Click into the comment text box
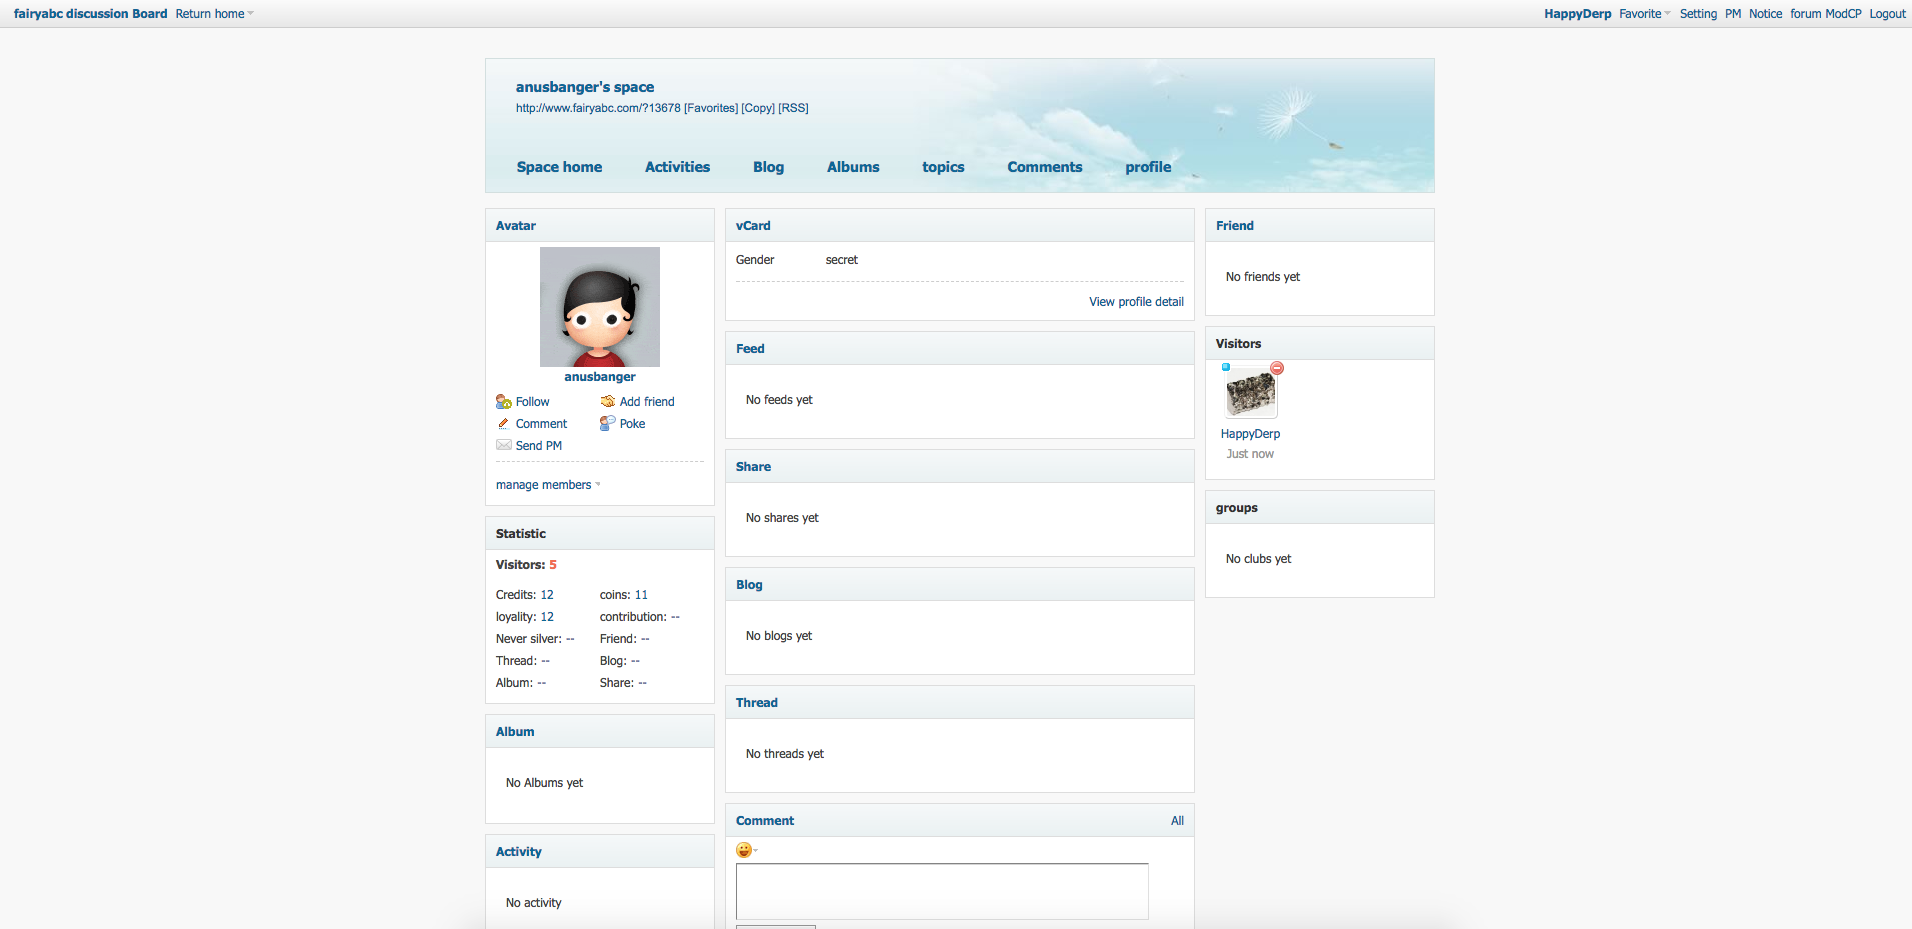This screenshot has height=929, width=1912. point(941,891)
